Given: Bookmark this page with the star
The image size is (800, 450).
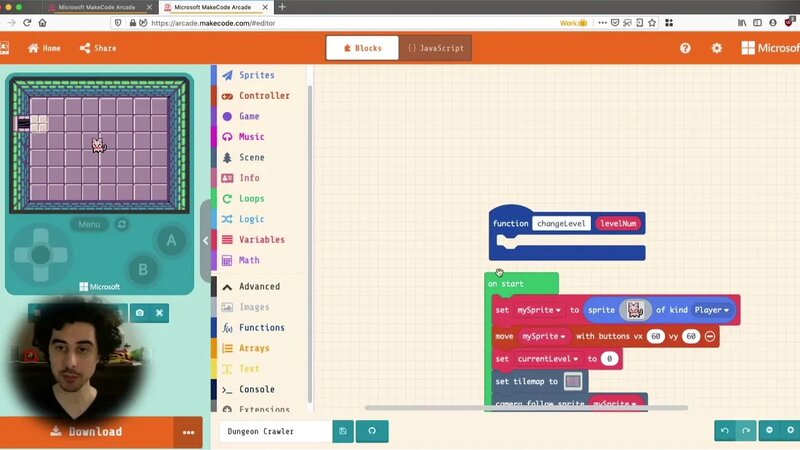Looking at the screenshot, I should point(652,23).
